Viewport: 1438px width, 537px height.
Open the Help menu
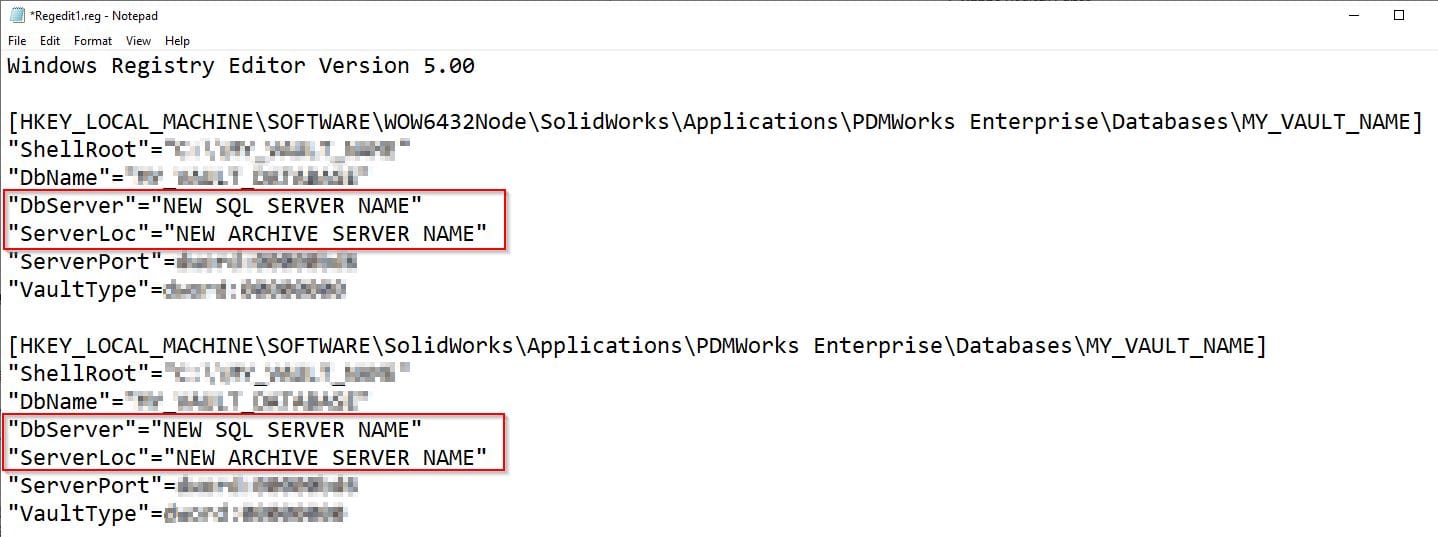click(x=177, y=41)
